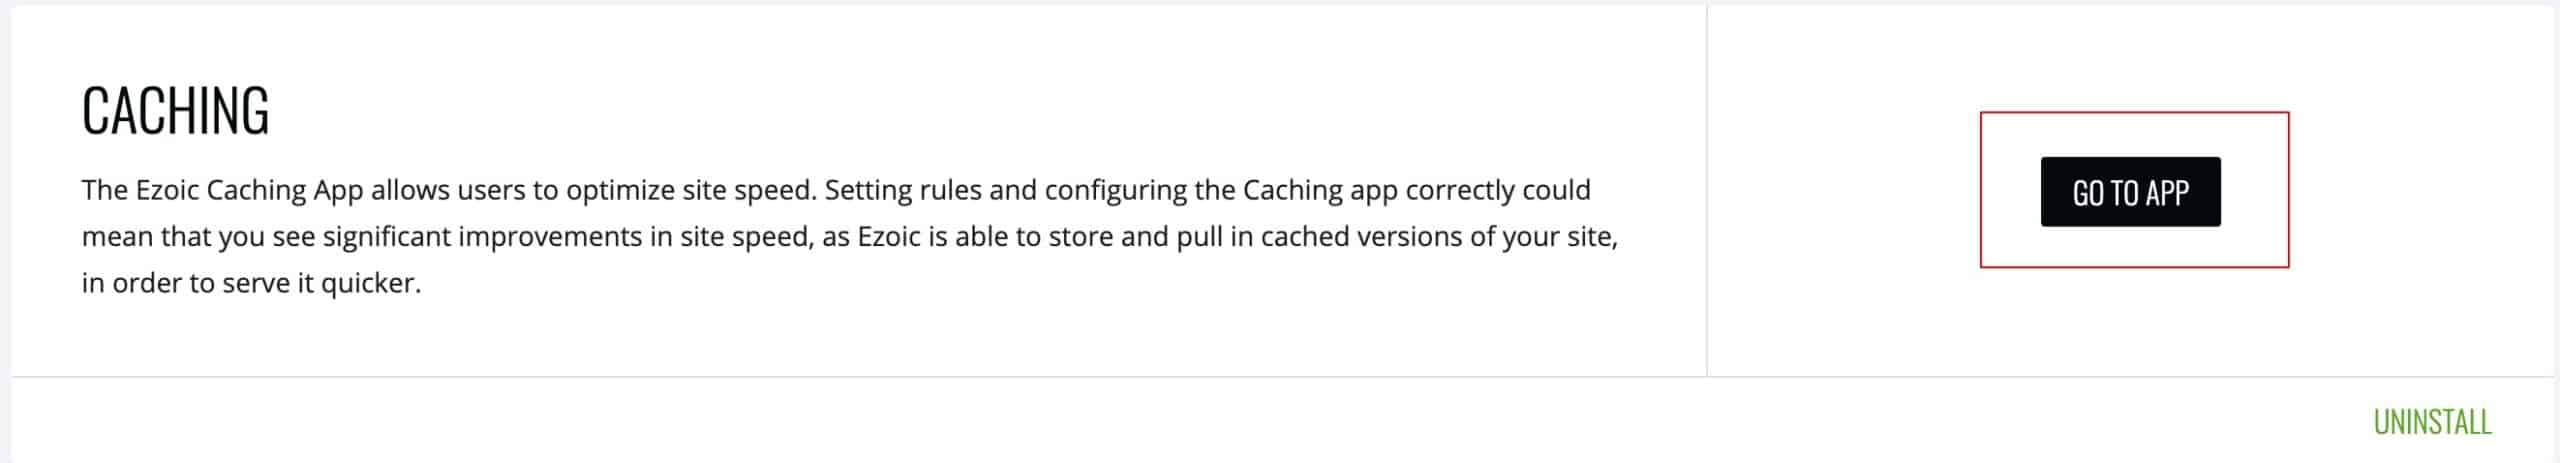Click the line beginning "mean that you see significant"
The height and width of the screenshot is (463, 2560).
pyautogui.click(x=849, y=237)
